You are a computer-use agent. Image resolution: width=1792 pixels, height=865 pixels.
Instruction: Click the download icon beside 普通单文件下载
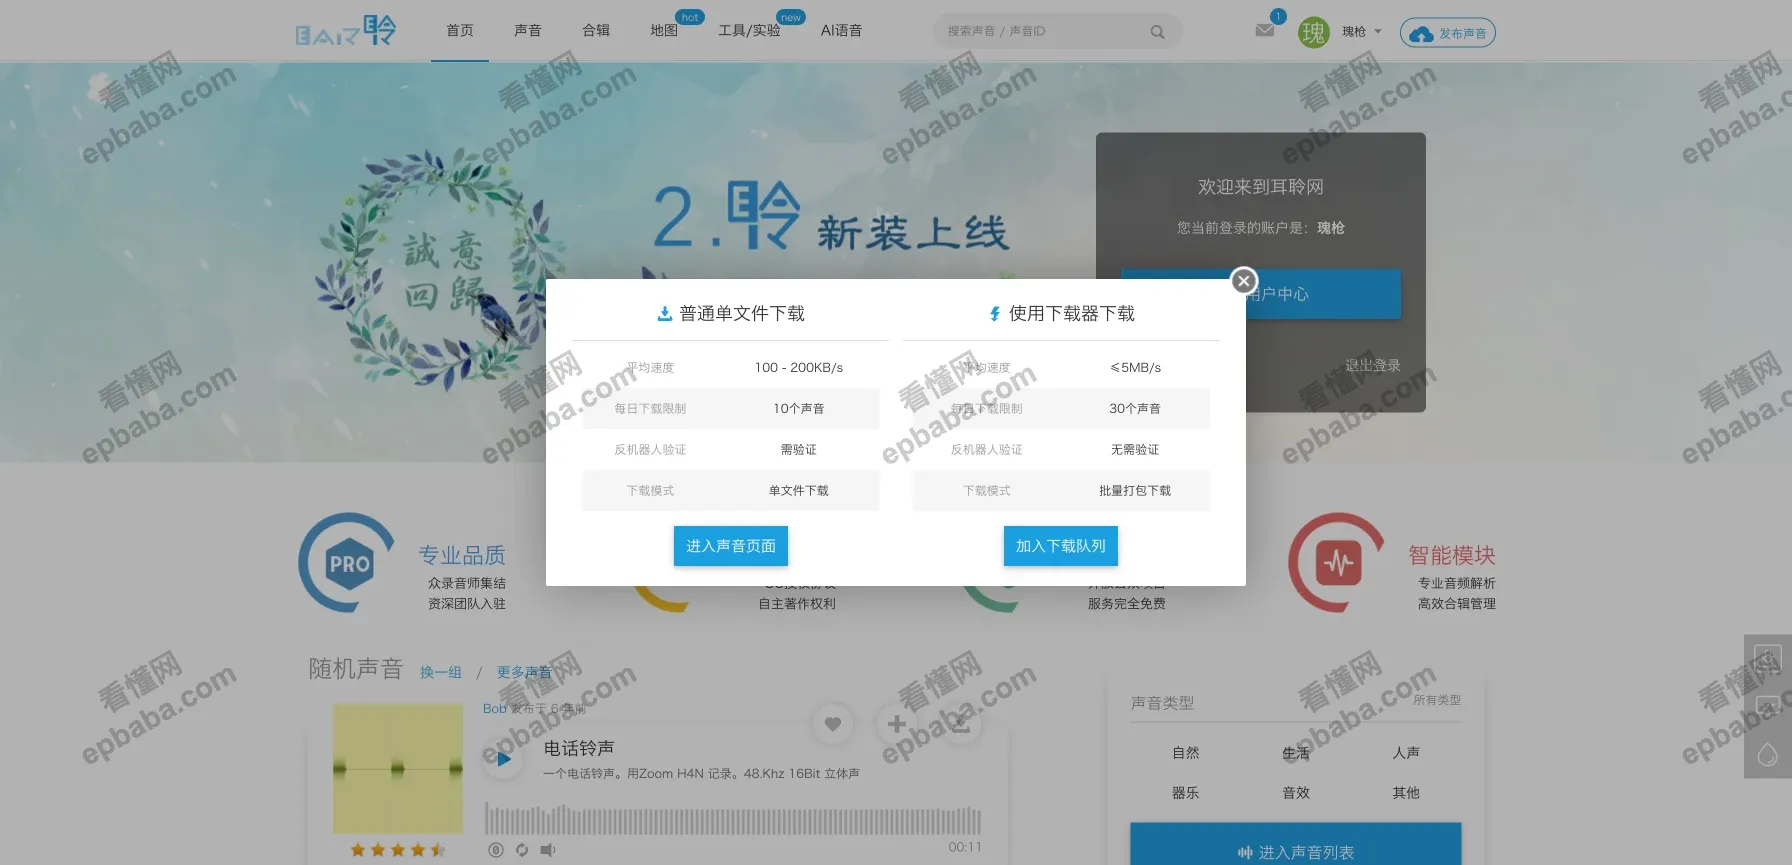click(664, 314)
